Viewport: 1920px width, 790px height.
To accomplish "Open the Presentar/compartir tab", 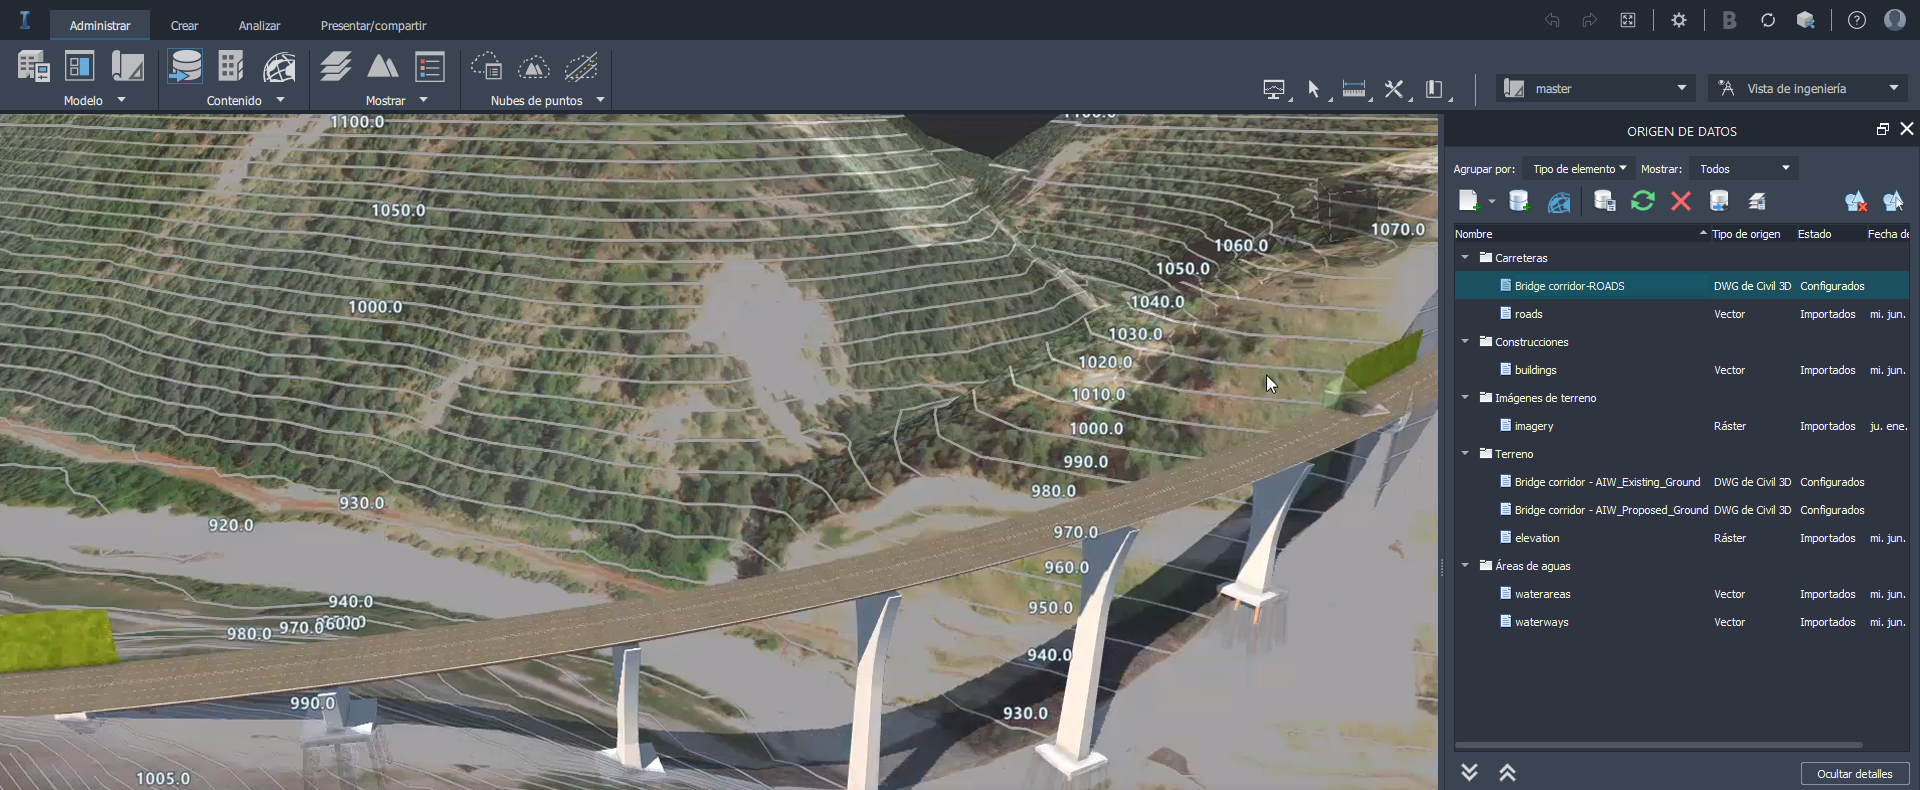I will 373,25.
